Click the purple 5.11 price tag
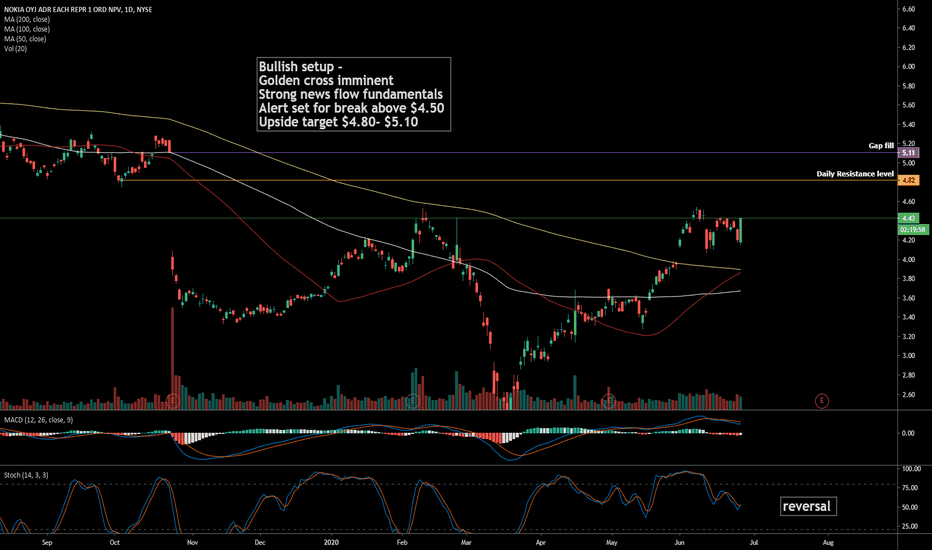Viewport: 932px width, 550px height. tap(909, 153)
